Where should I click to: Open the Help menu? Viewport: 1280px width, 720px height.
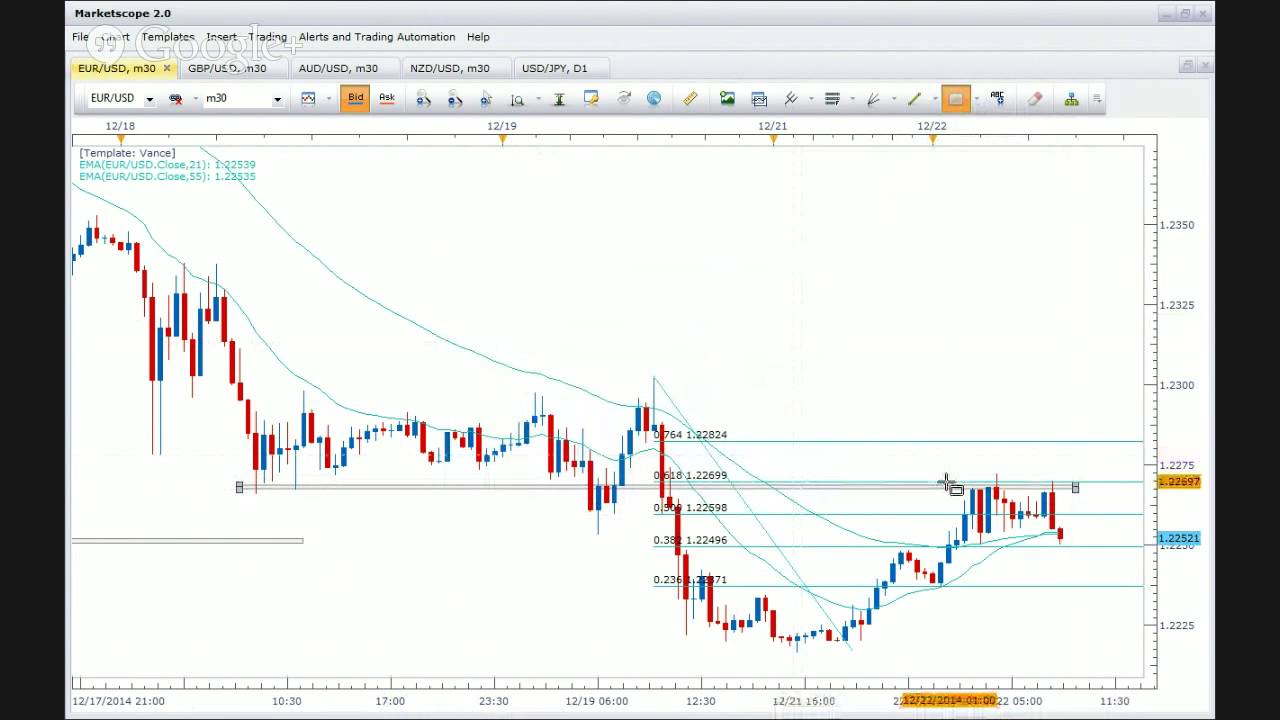coord(478,37)
